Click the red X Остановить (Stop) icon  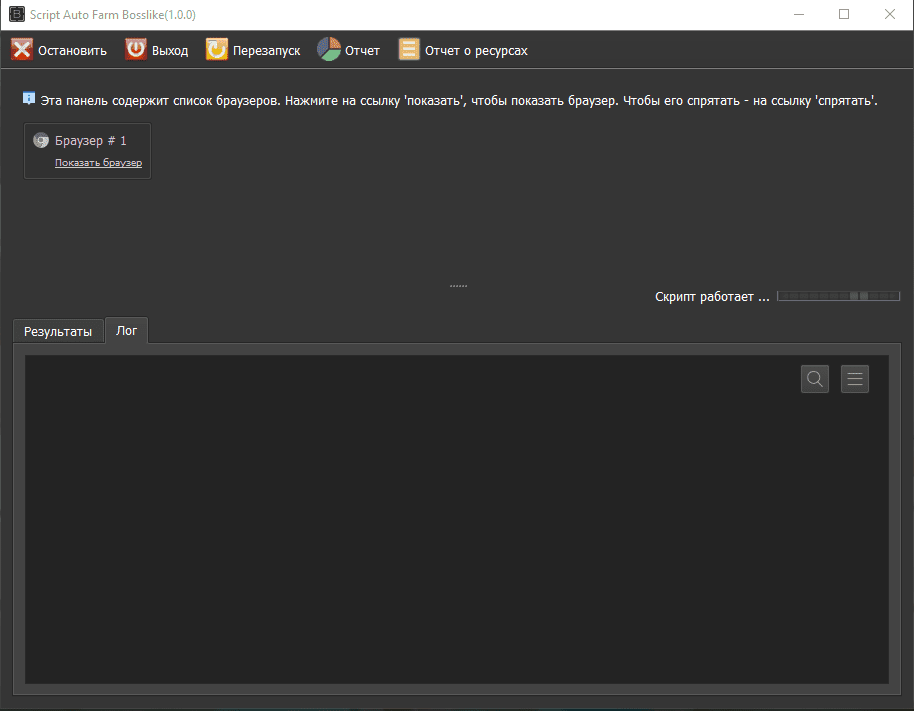tap(22, 50)
